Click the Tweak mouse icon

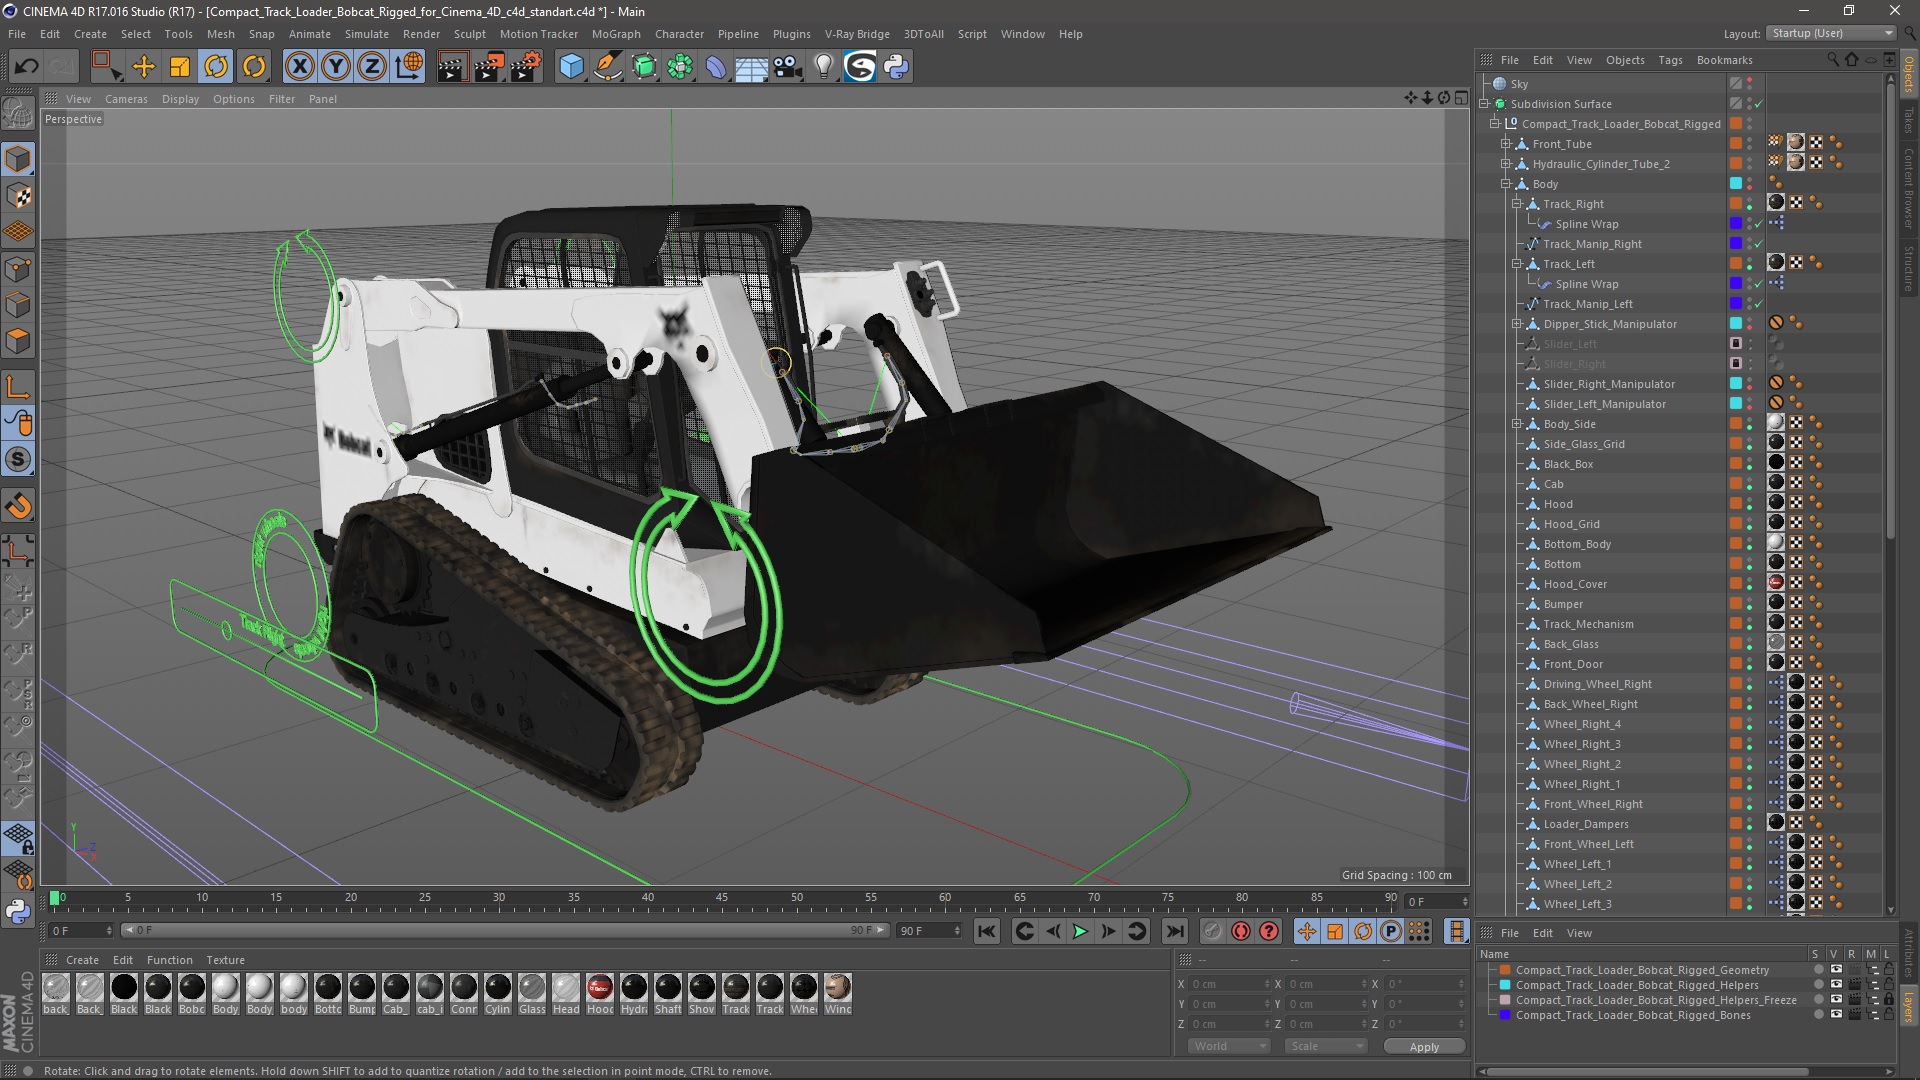pos(18,423)
